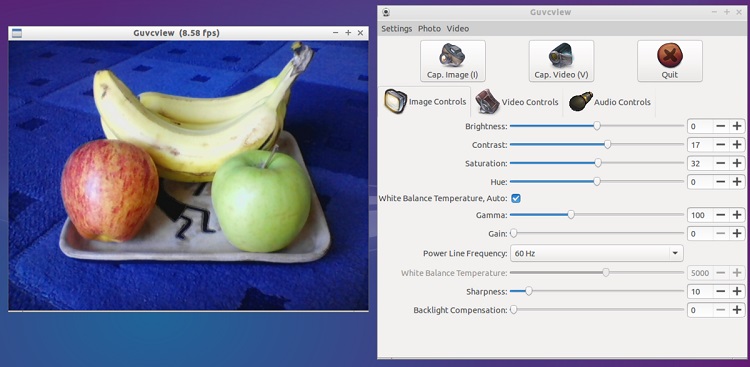This screenshot has width=750, height=367.
Task: Open the Settings menu
Action: pyautogui.click(x=397, y=29)
